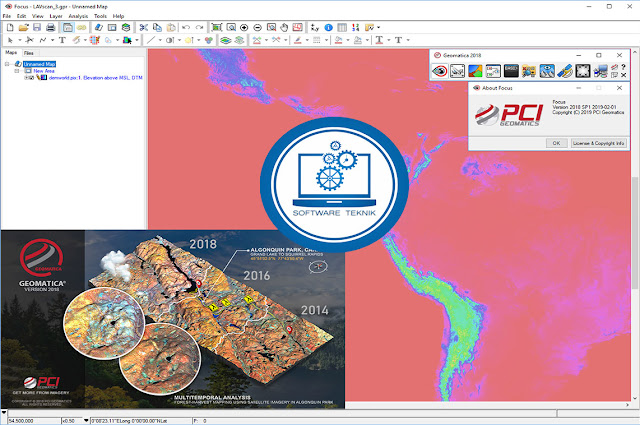Launch the satellite icon in Geomatica toolbar
Image resolution: width=640 pixels, height=425 pixels.
pyautogui.click(x=565, y=71)
